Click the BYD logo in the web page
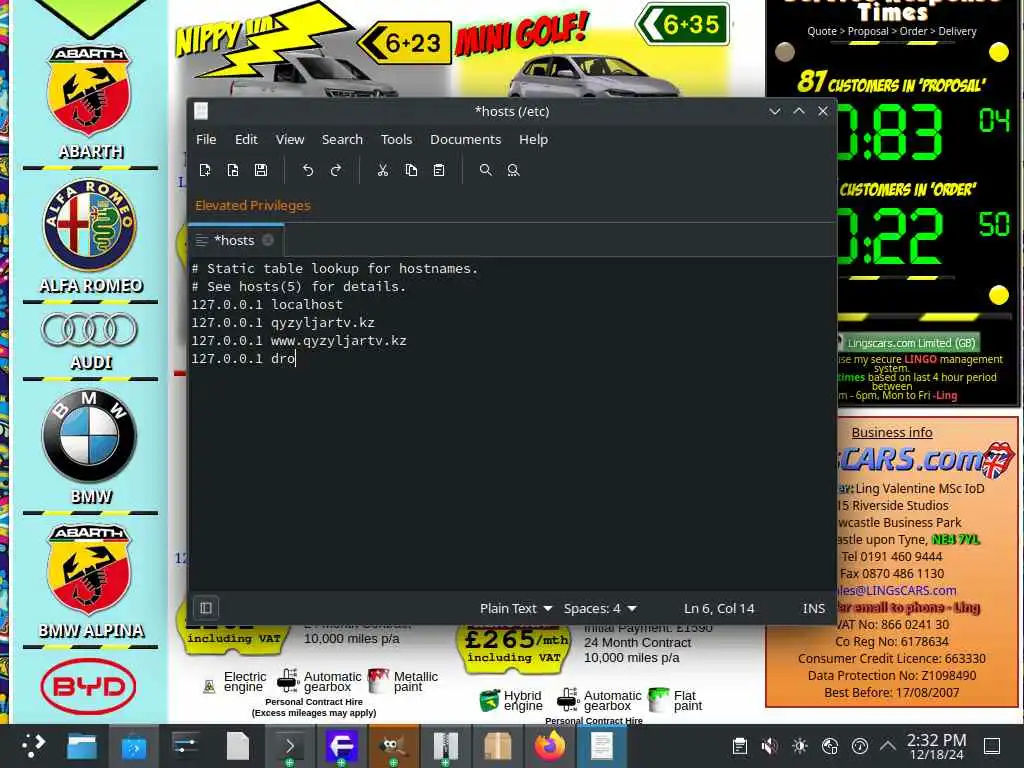The image size is (1024, 768). [x=88, y=686]
